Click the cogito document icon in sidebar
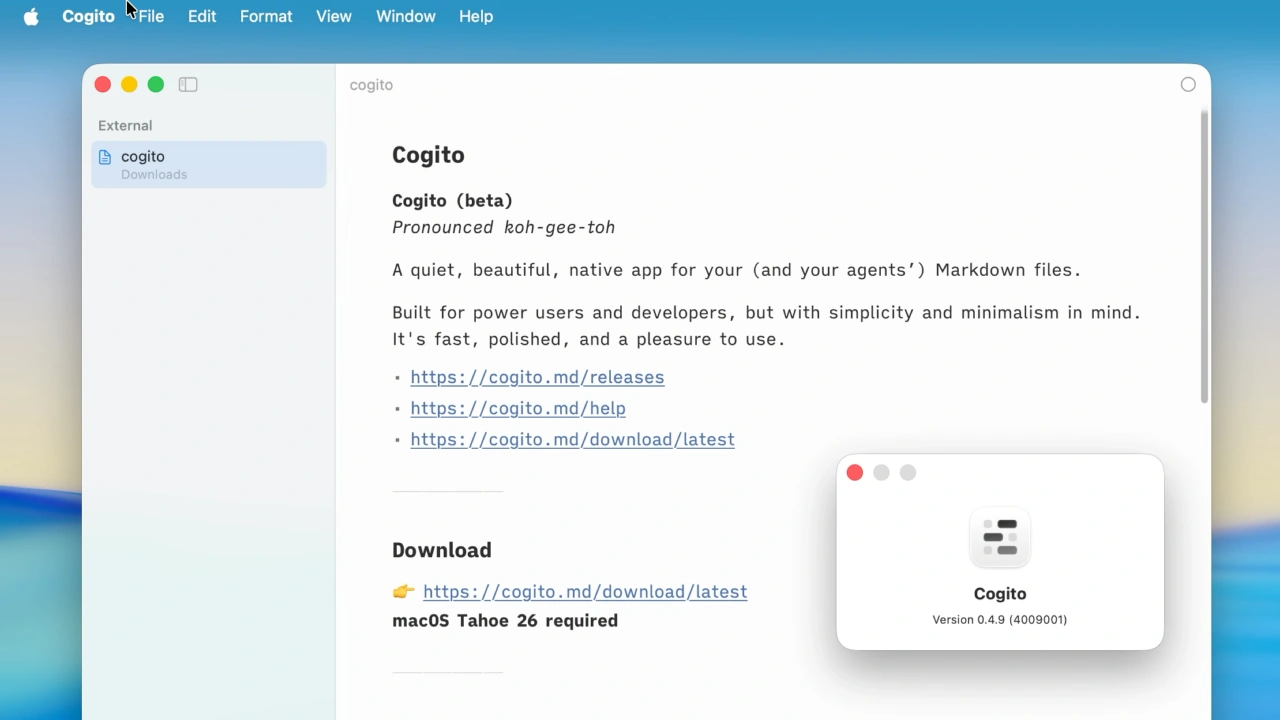Viewport: 1280px width, 720px height. (105, 157)
